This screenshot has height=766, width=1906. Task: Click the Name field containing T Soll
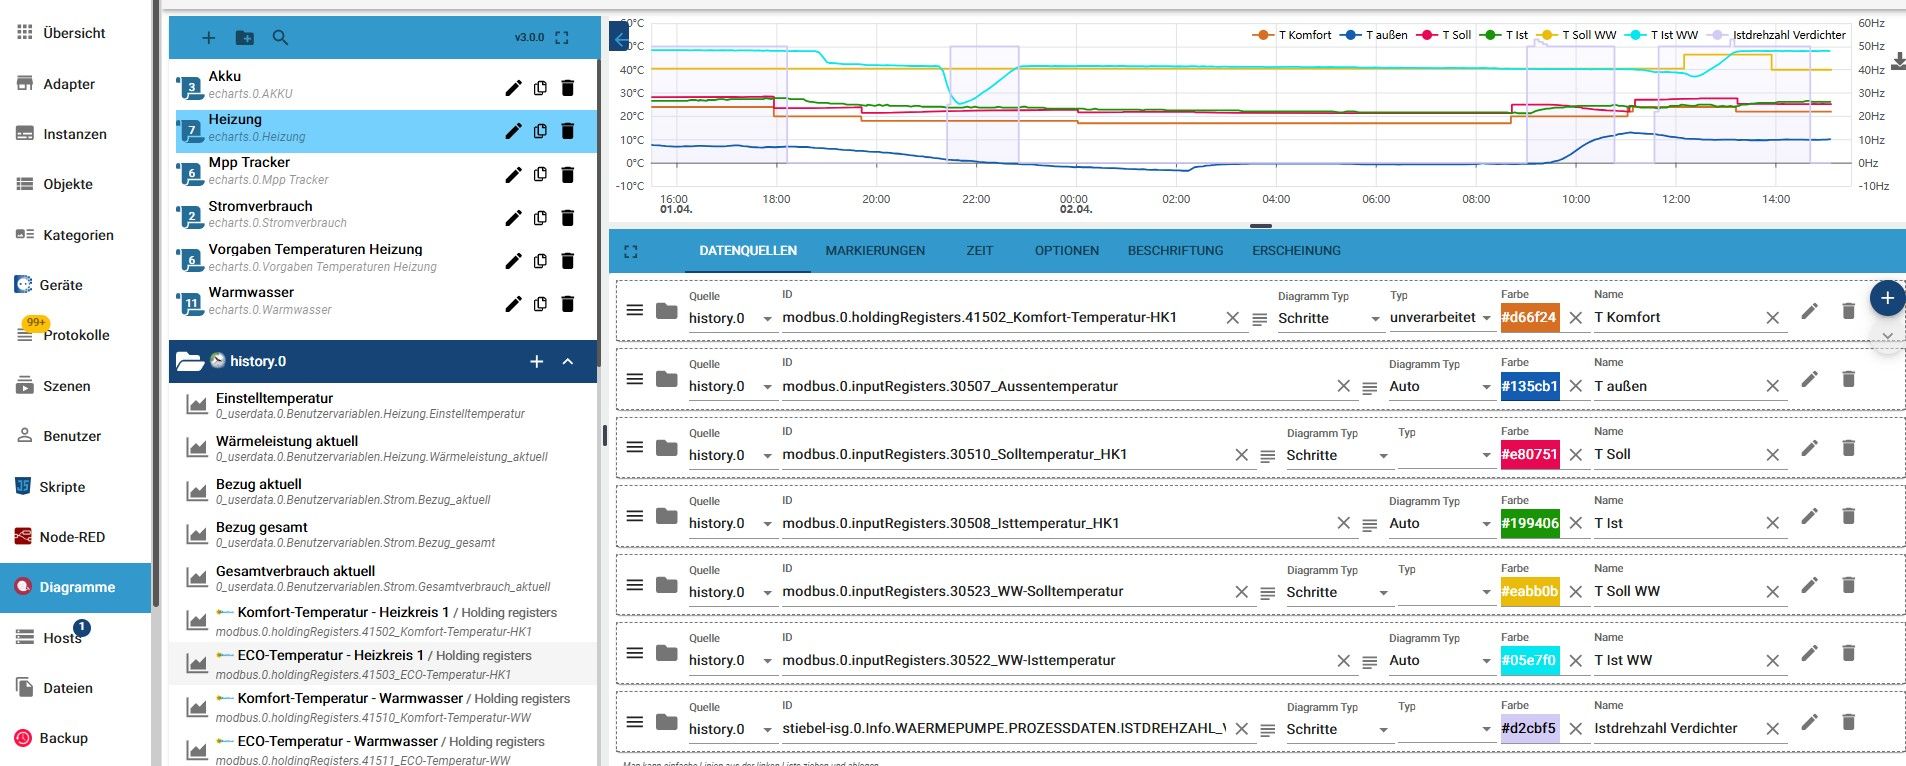pyautogui.click(x=1674, y=455)
